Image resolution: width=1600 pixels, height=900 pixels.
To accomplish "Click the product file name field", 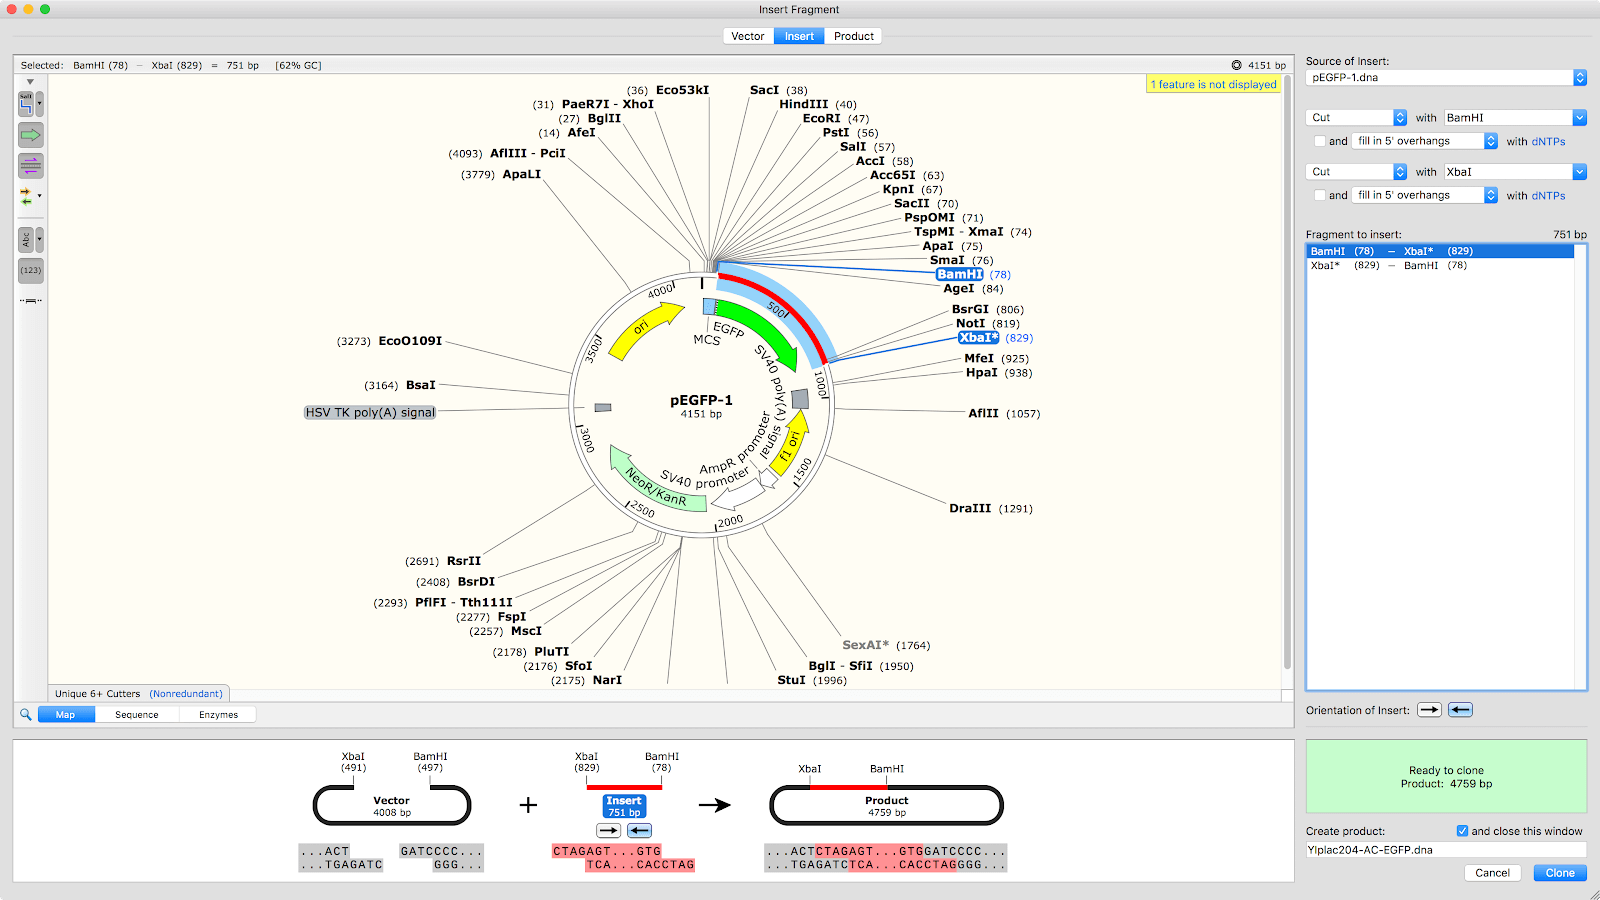I will coord(1445,850).
